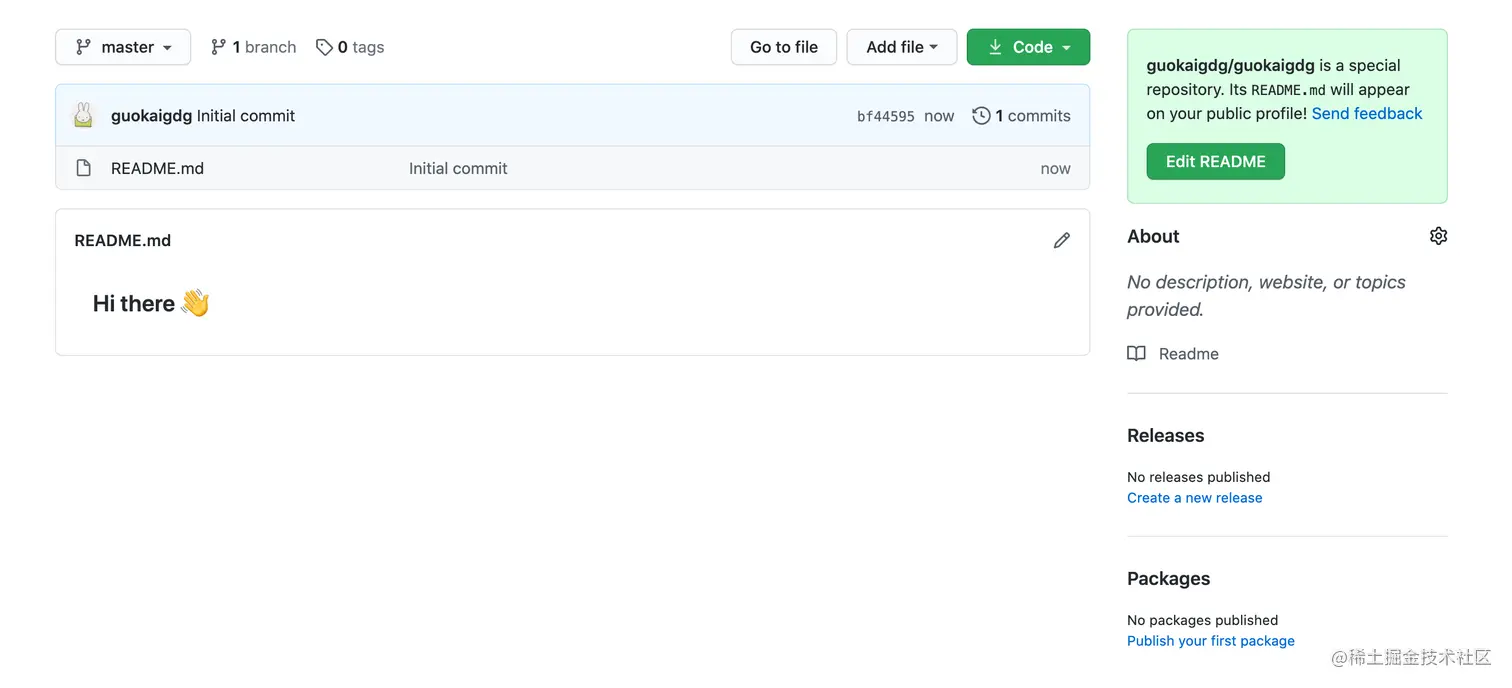
Task: Open README.md in the file list
Action: pyautogui.click(x=157, y=168)
